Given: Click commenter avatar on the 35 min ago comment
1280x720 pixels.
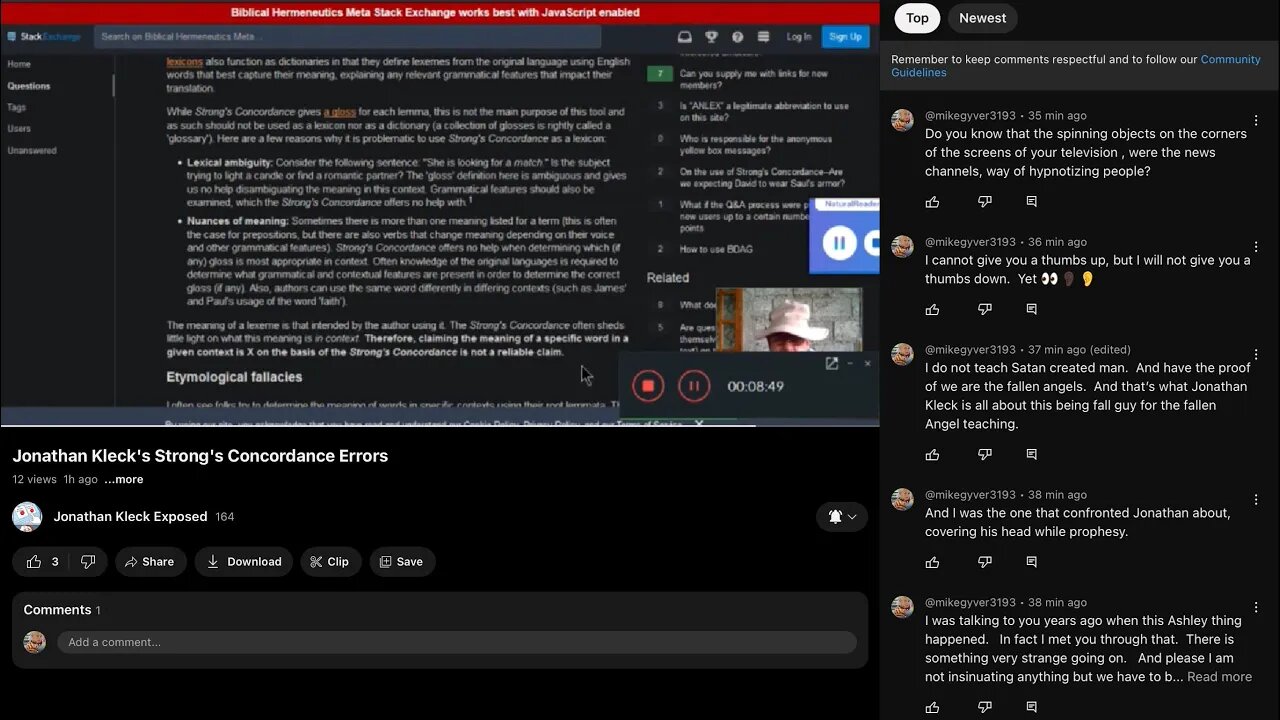Looking at the screenshot, I should [x=902, y=120].
